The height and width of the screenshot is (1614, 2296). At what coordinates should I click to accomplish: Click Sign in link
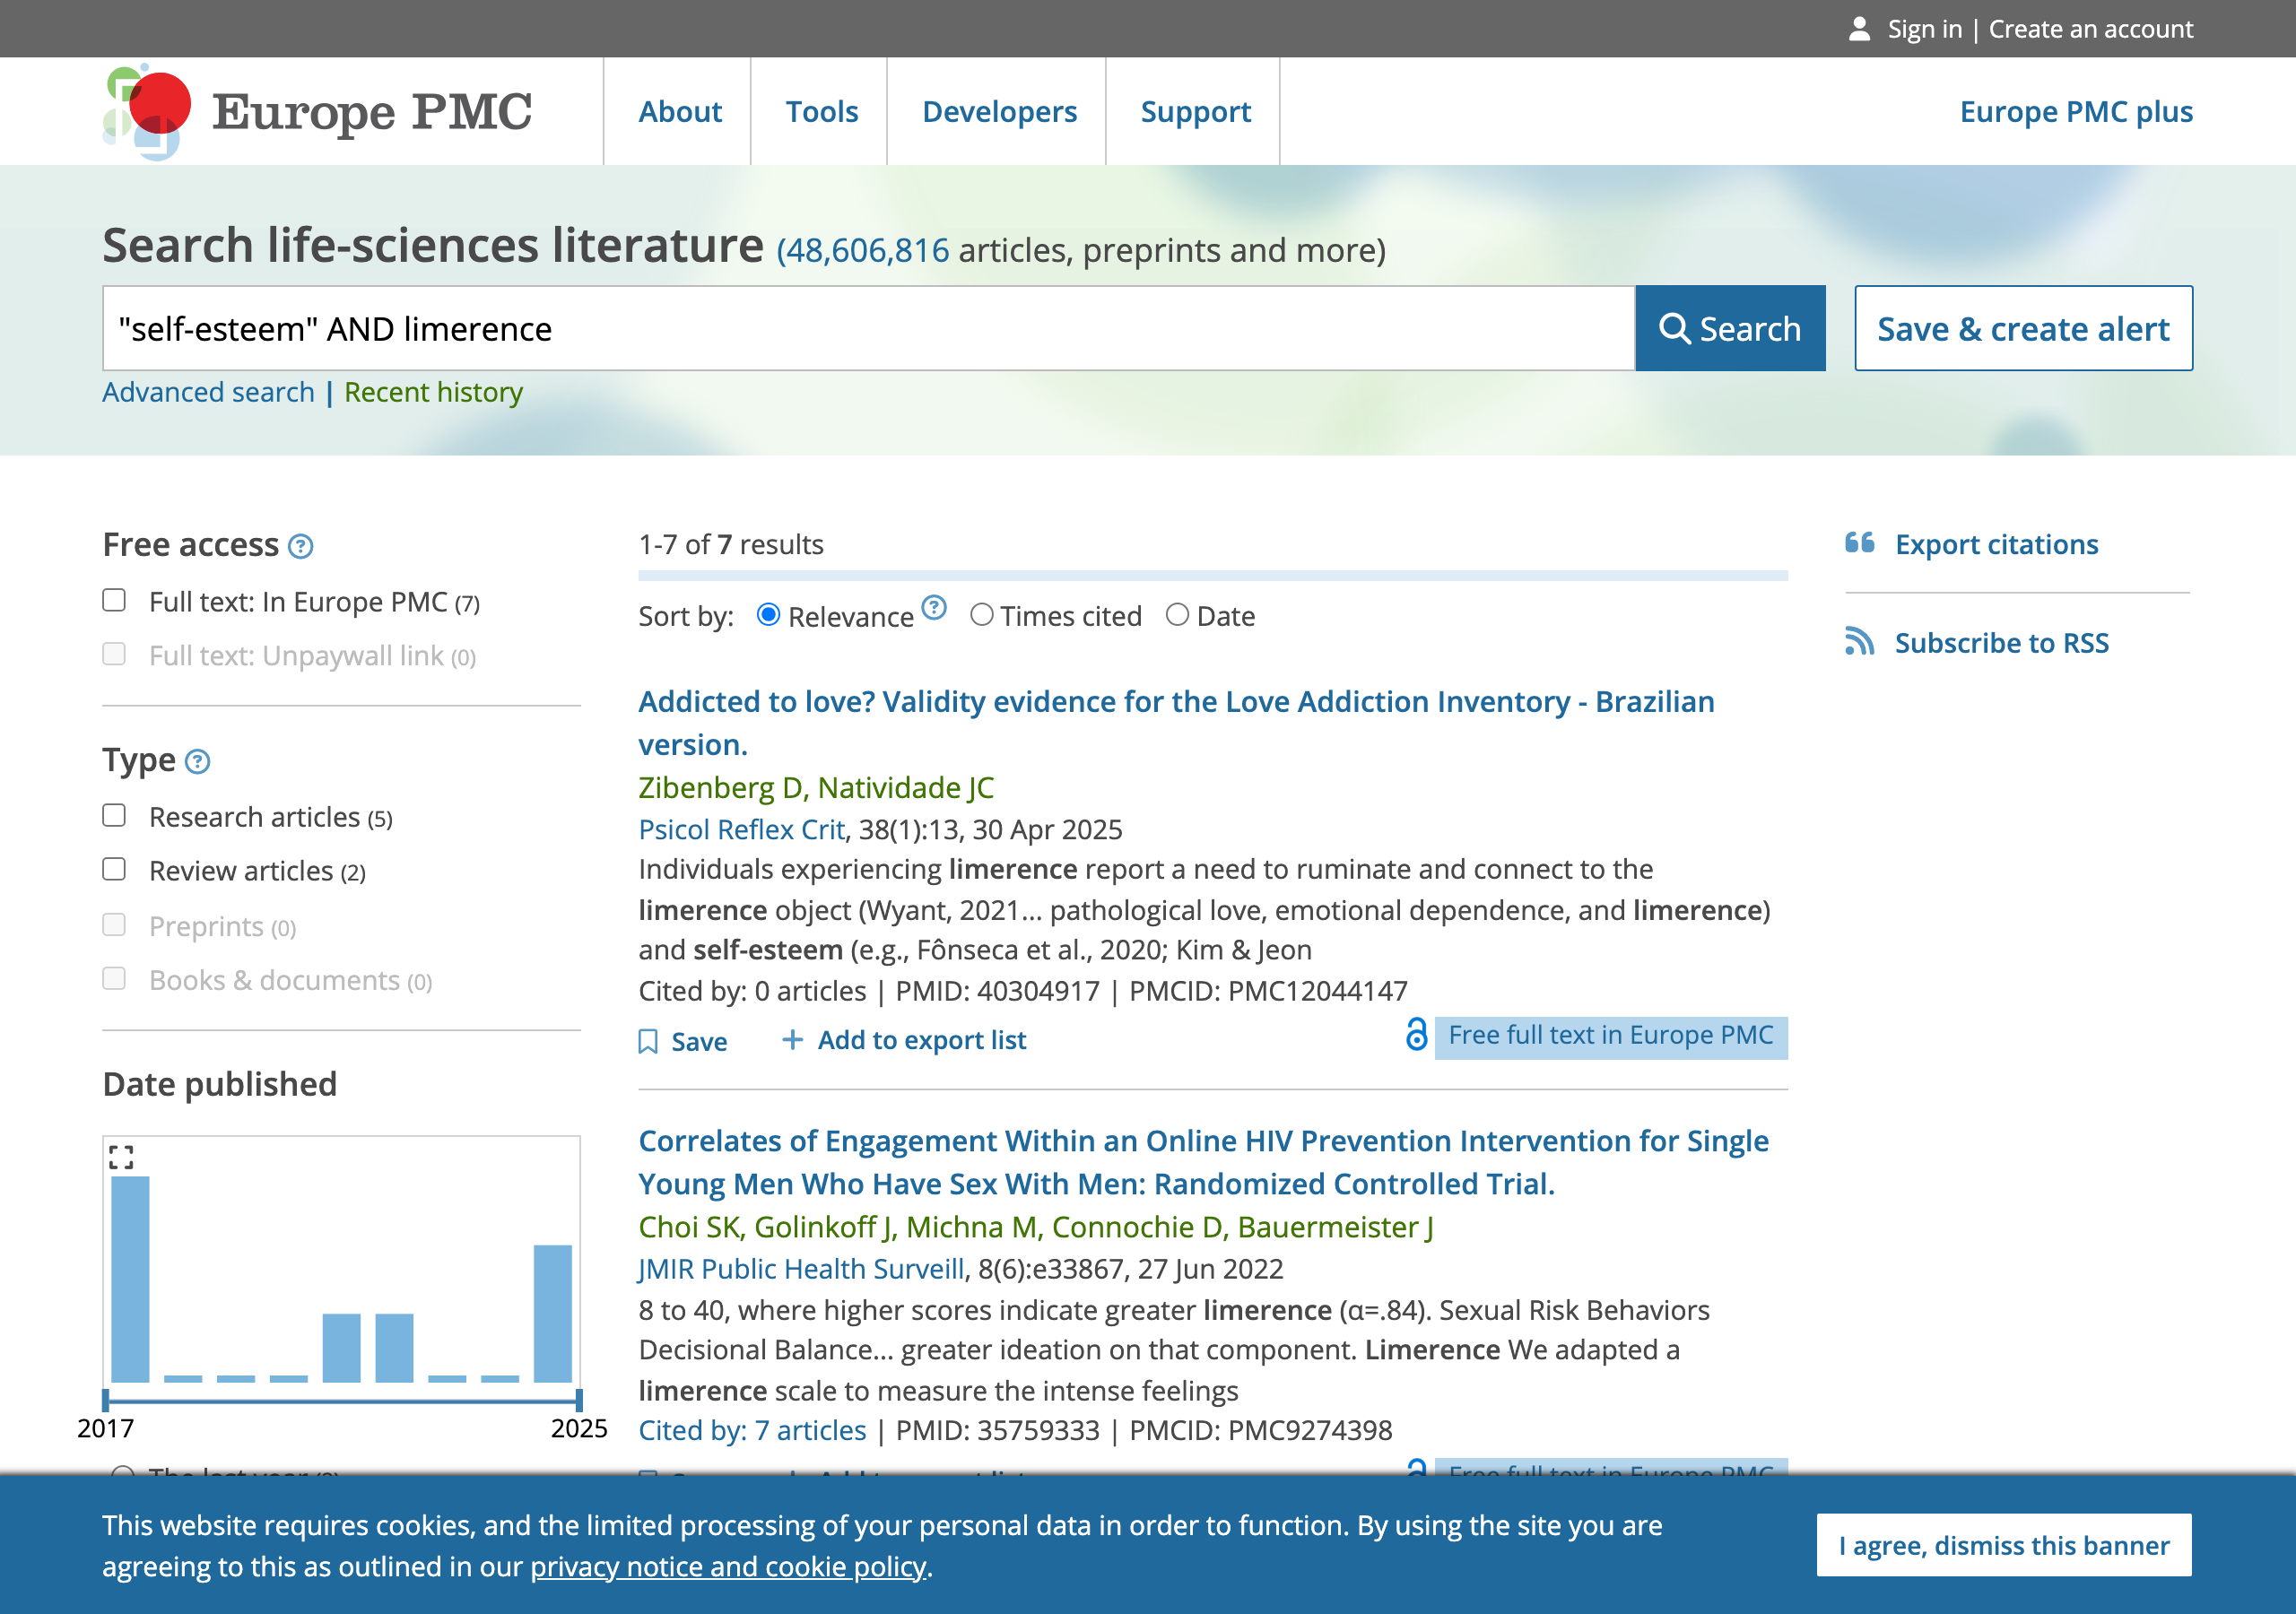click(x=1925, y=29)
